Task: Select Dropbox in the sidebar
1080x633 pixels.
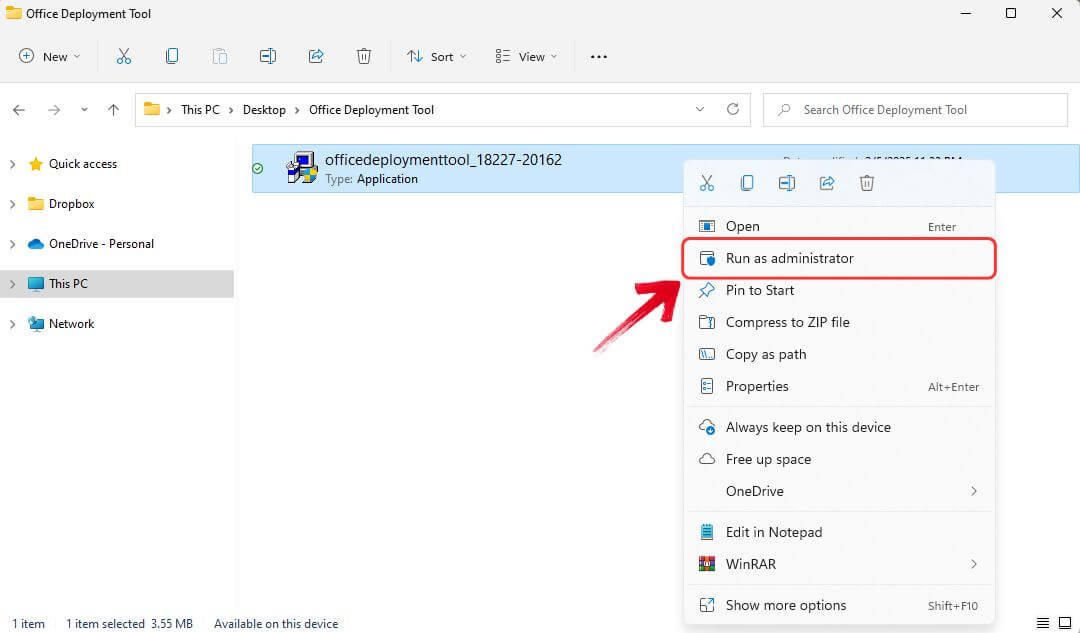Action: pos(72,204)
